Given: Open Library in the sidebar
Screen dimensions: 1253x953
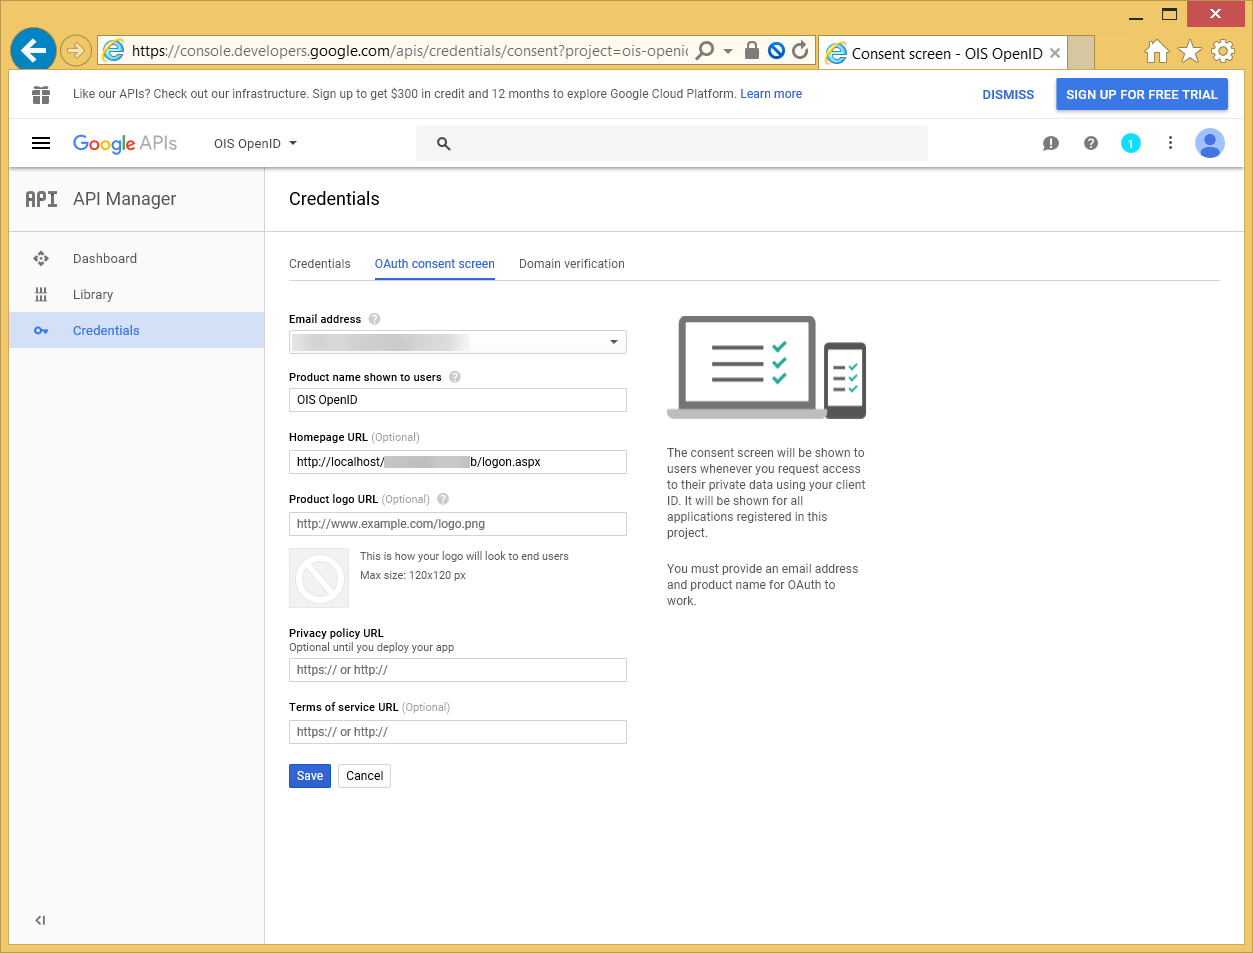Looking at the screenshot, I should [137, 294].
